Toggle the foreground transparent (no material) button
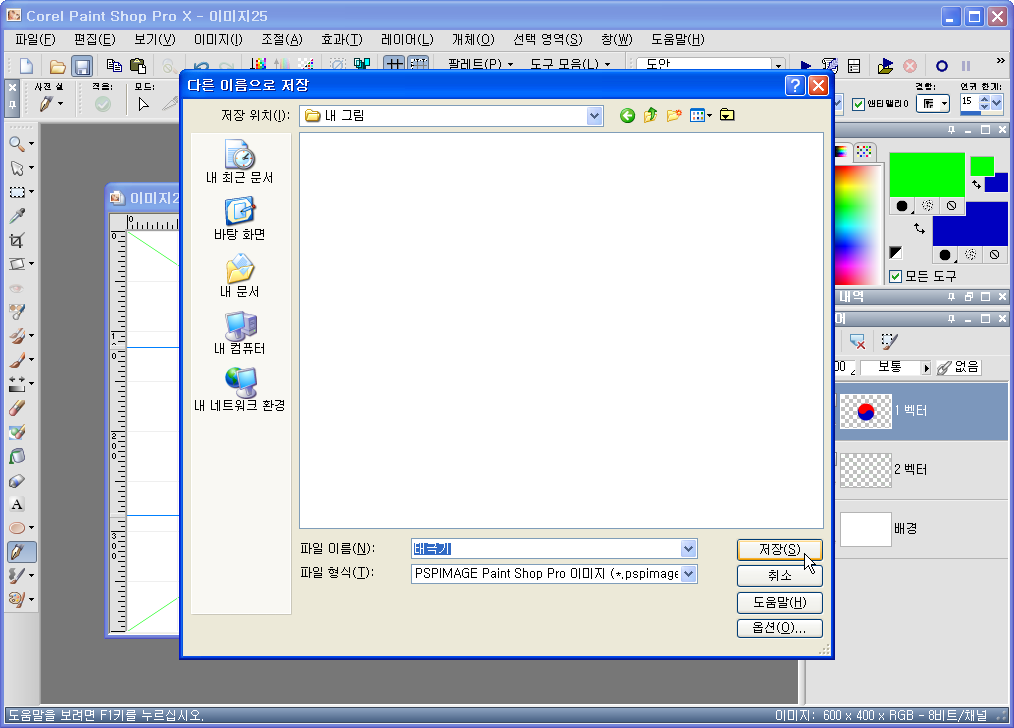The width and height of the screenshot is (1014, 728). click(951, 206)
